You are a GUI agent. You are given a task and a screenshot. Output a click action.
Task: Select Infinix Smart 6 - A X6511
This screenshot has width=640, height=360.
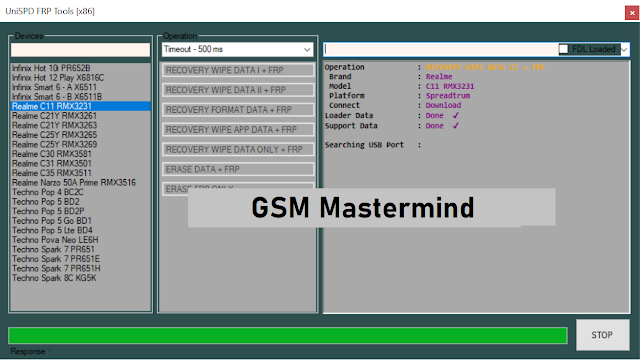(x=80, y=87)
